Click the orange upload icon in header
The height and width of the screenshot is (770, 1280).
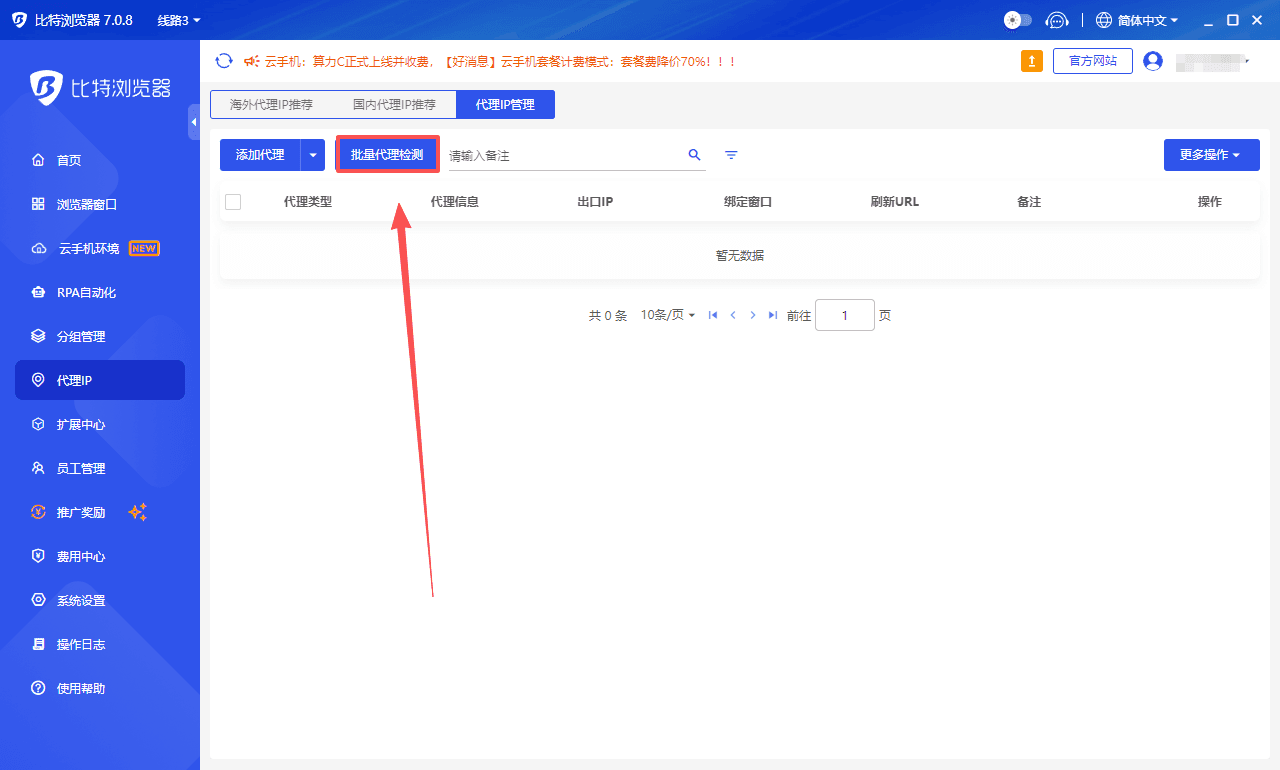click(x=1031, y=61)
